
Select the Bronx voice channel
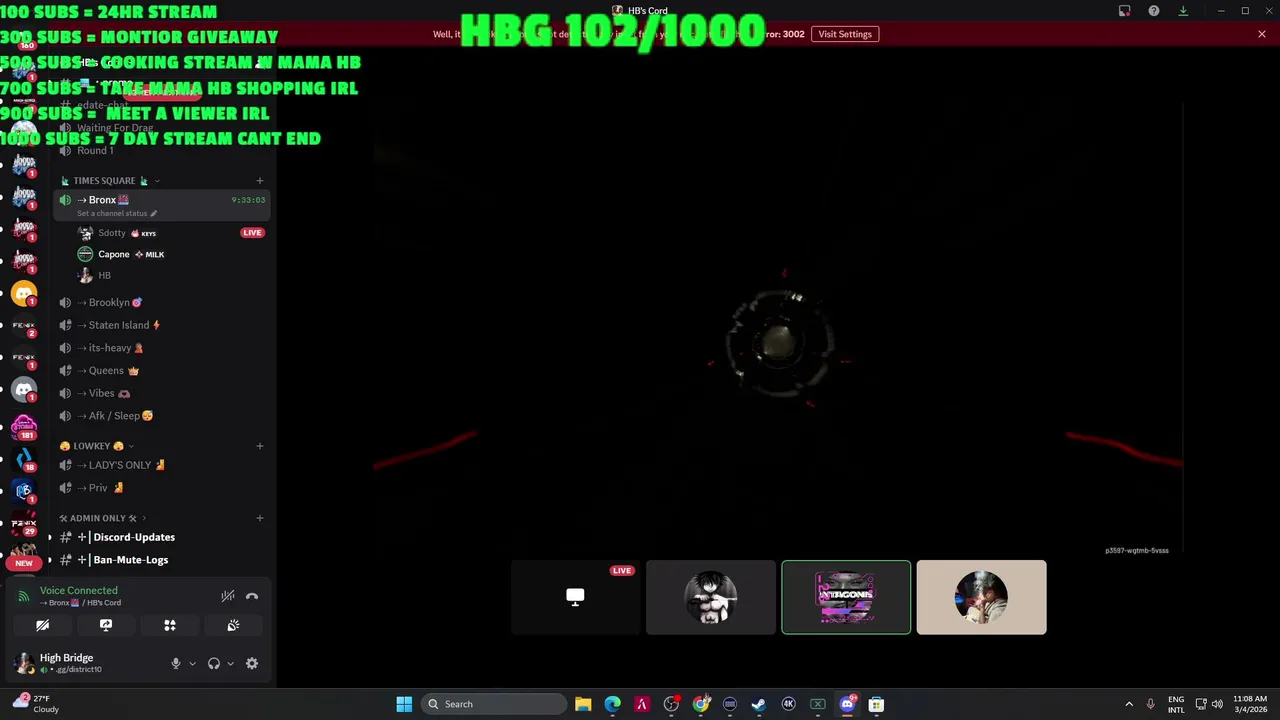pos(162,204)
